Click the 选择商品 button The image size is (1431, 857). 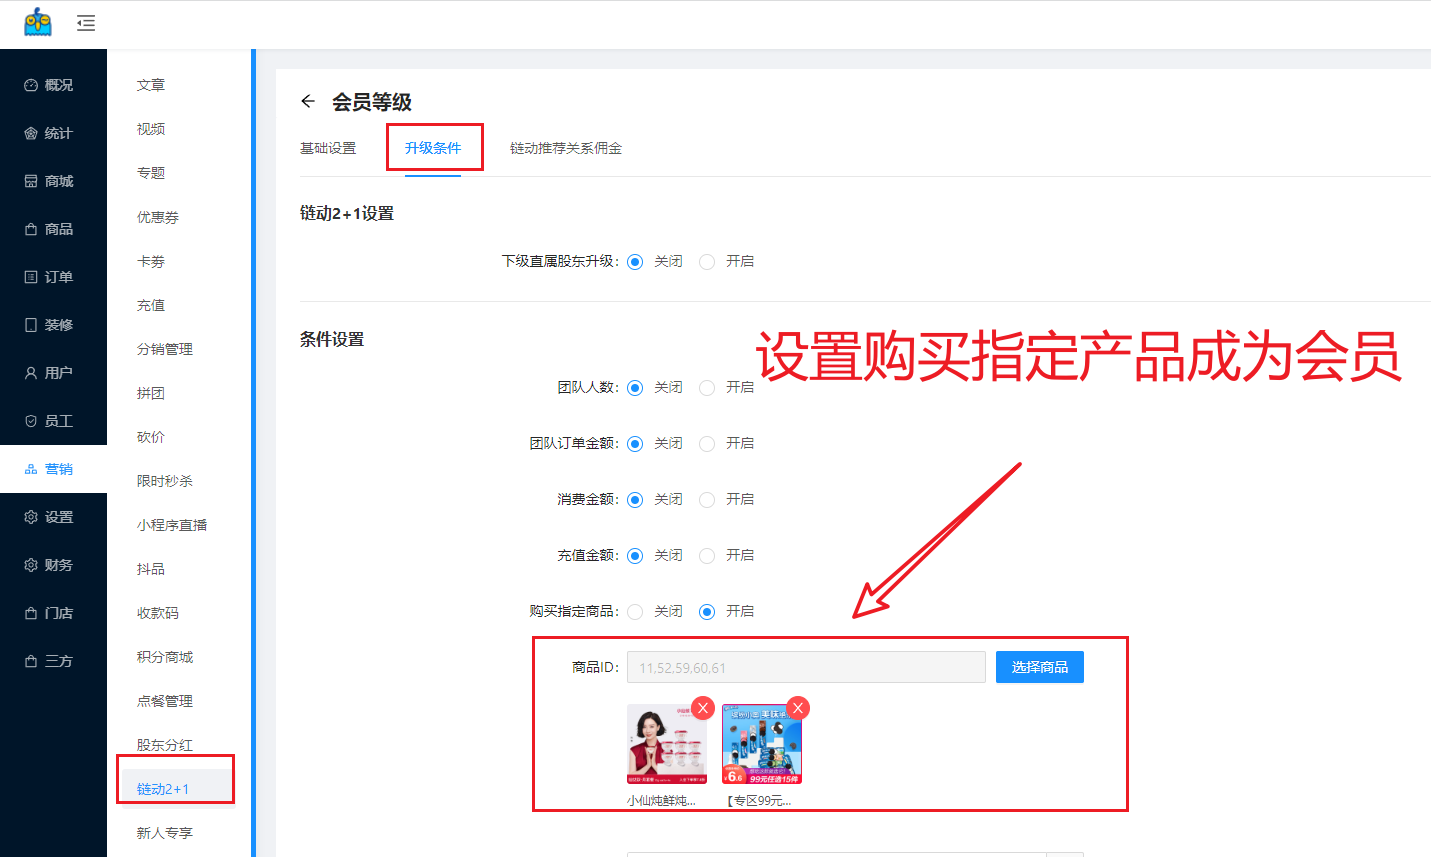tap(1039, 667)
